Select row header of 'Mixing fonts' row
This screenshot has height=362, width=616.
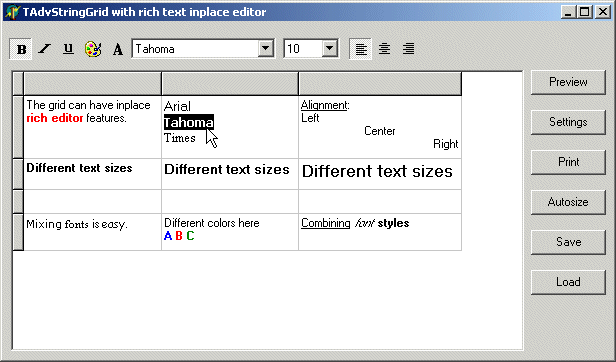(x=18, y=232)
